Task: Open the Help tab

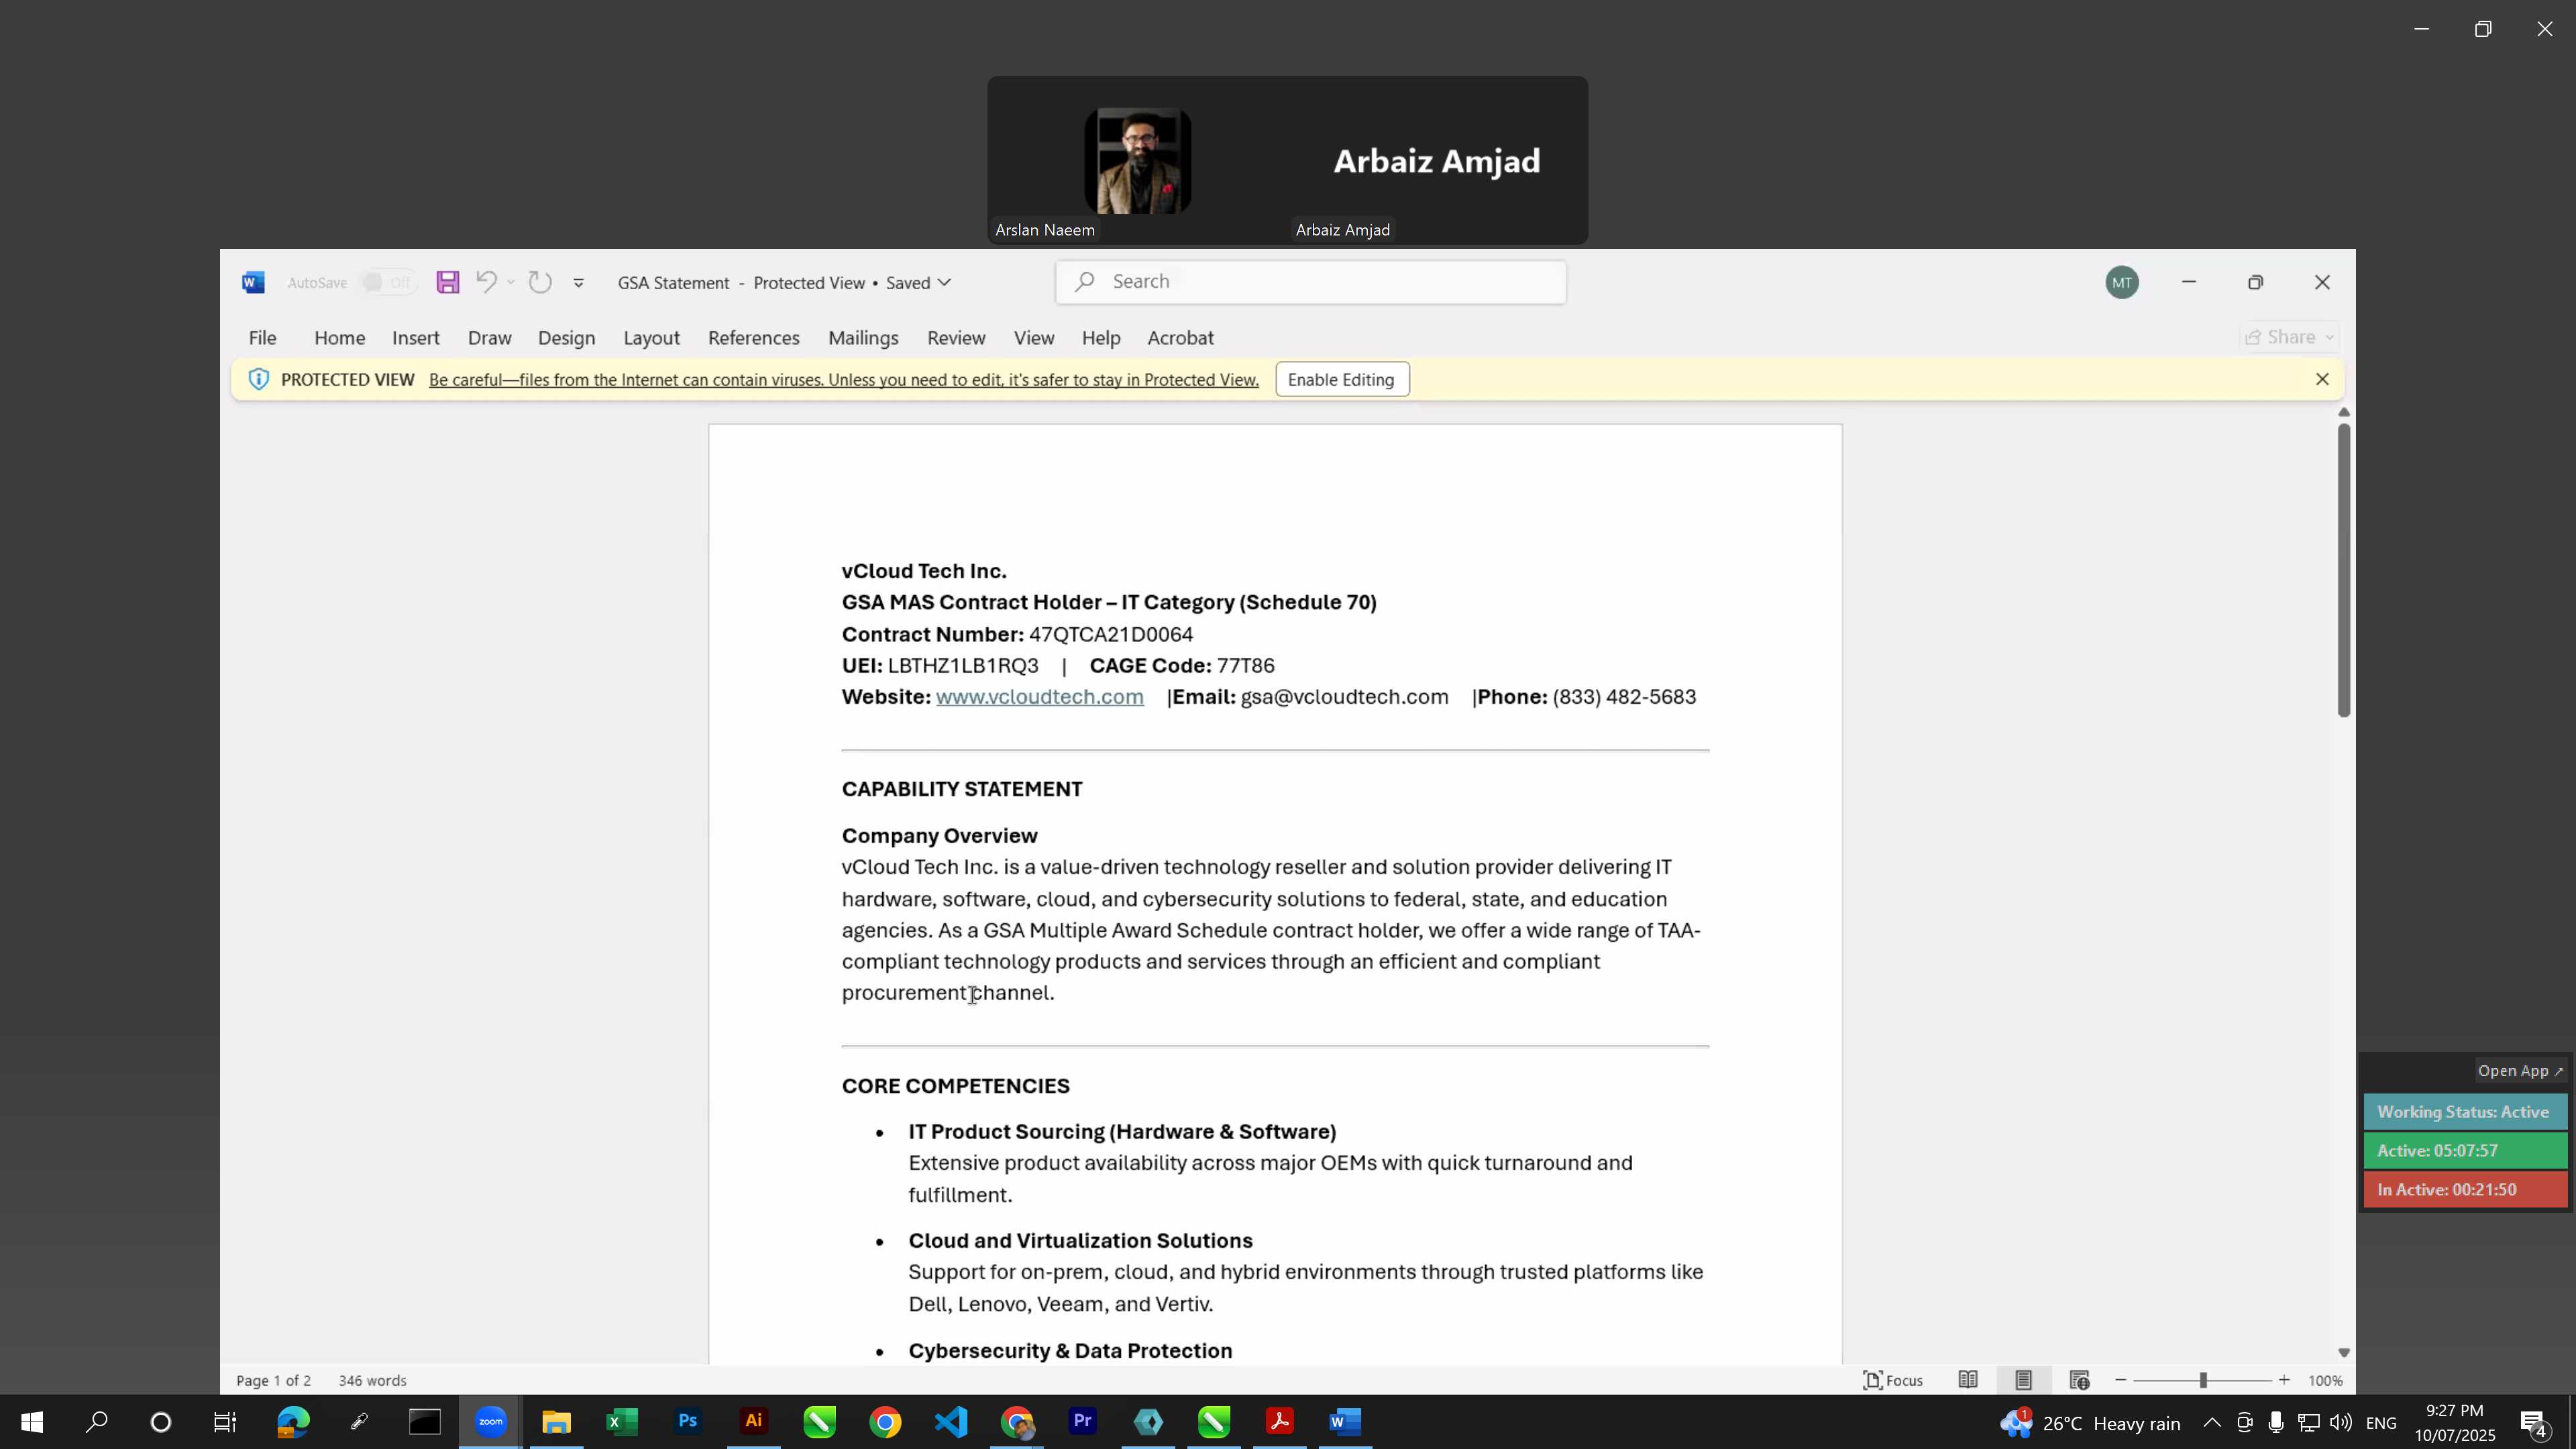Action: 1100,338
